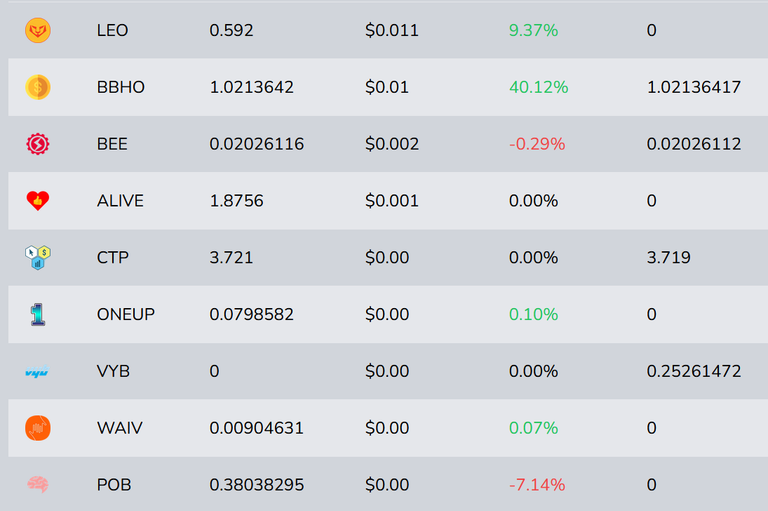Click the 9.37% LEO change
The width and height of the screenshot is (768, 511).
click(x=533, y=30)
